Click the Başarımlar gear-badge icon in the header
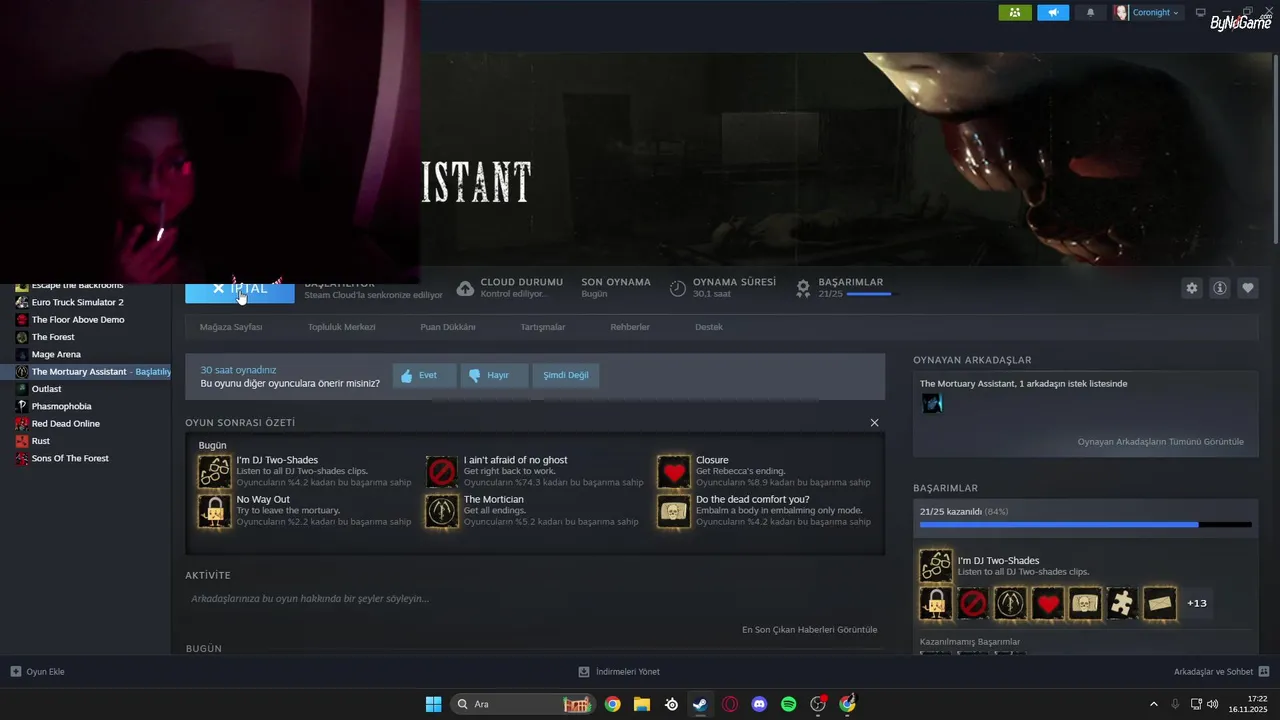1280x720 pixels. (803, 289)
